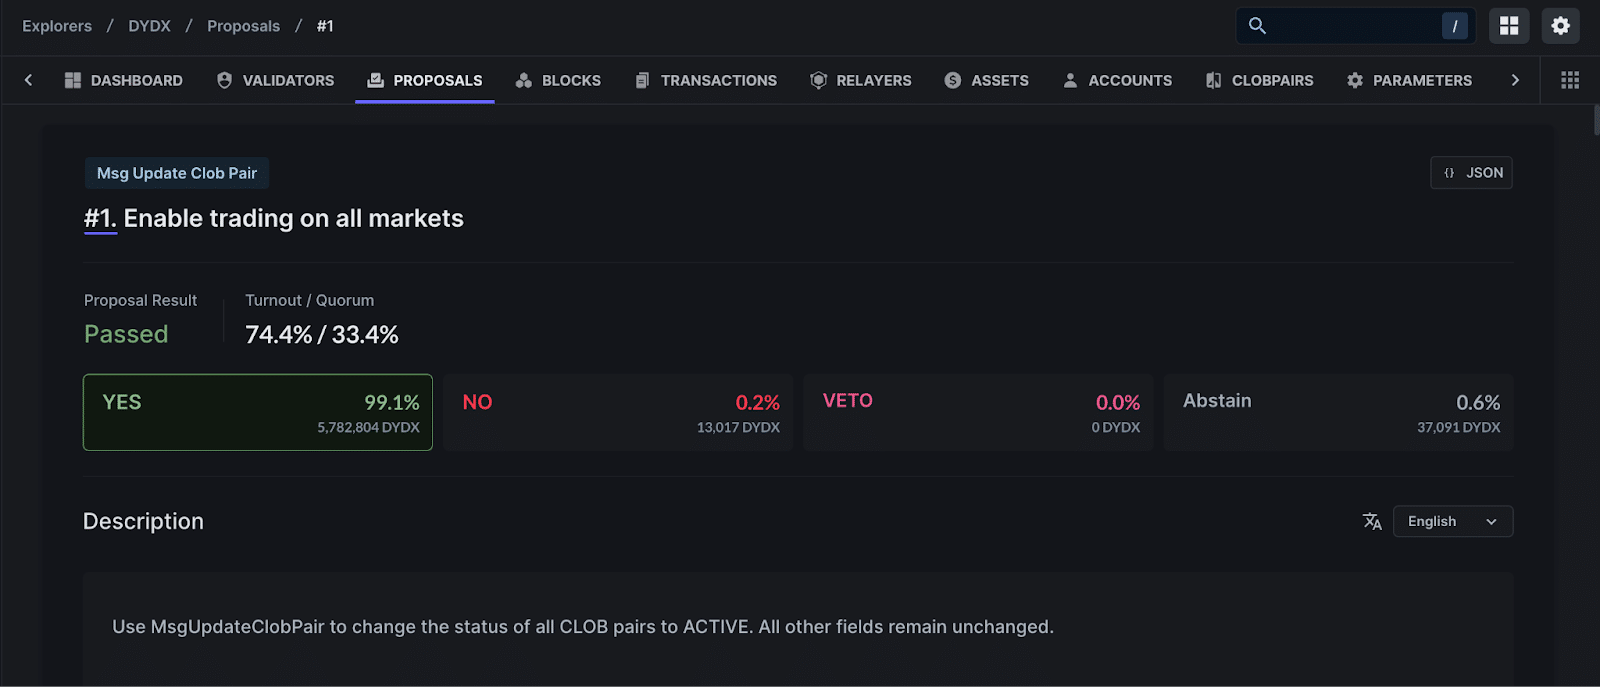
Task: Click the translate language icon
Action: (x=1372, y=521)
